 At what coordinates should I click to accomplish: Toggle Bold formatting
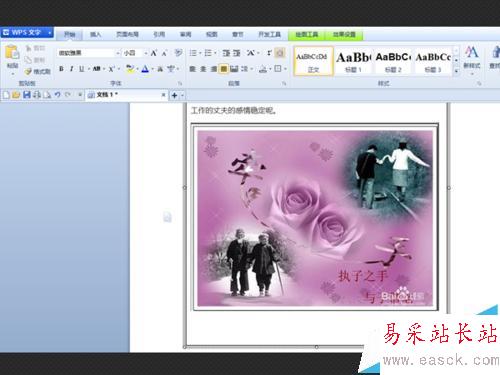click(x=61, y=69)
